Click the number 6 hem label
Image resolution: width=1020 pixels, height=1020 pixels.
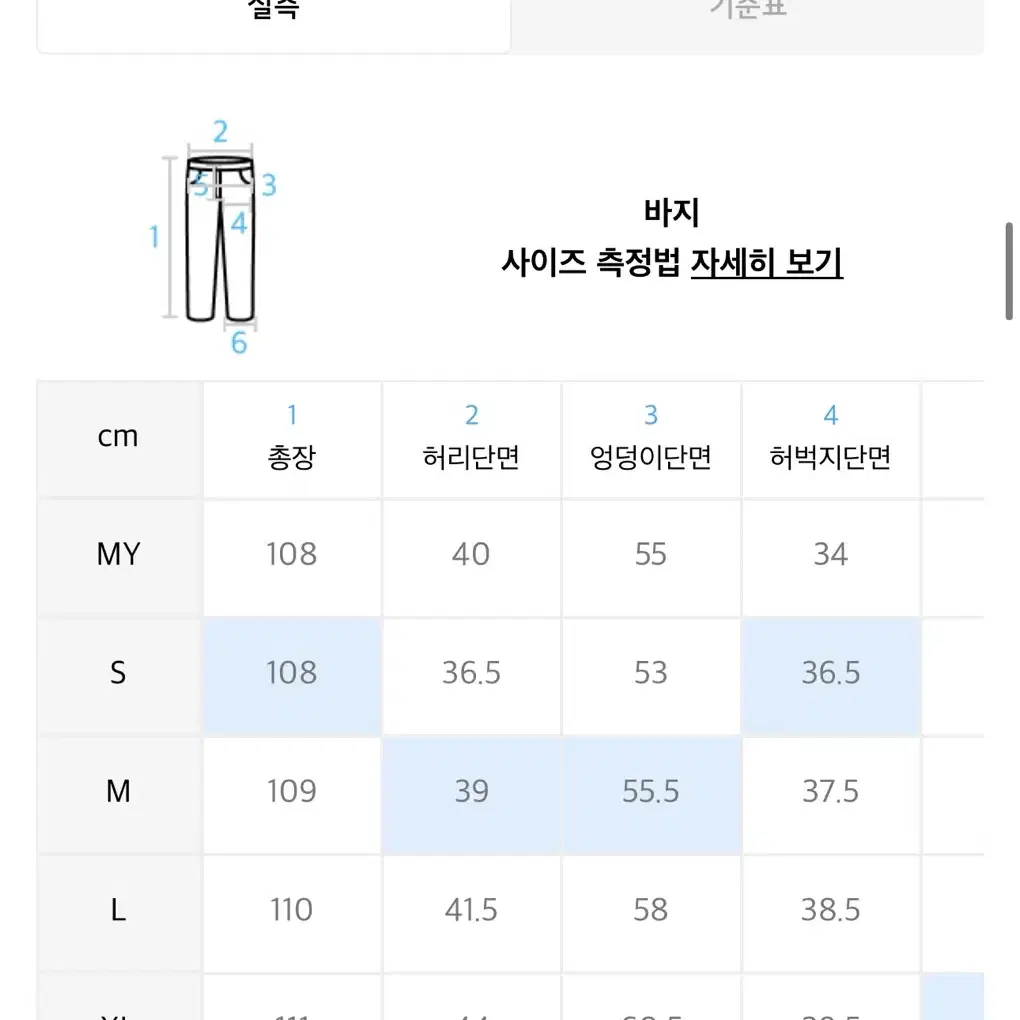(x=239, y=343)
